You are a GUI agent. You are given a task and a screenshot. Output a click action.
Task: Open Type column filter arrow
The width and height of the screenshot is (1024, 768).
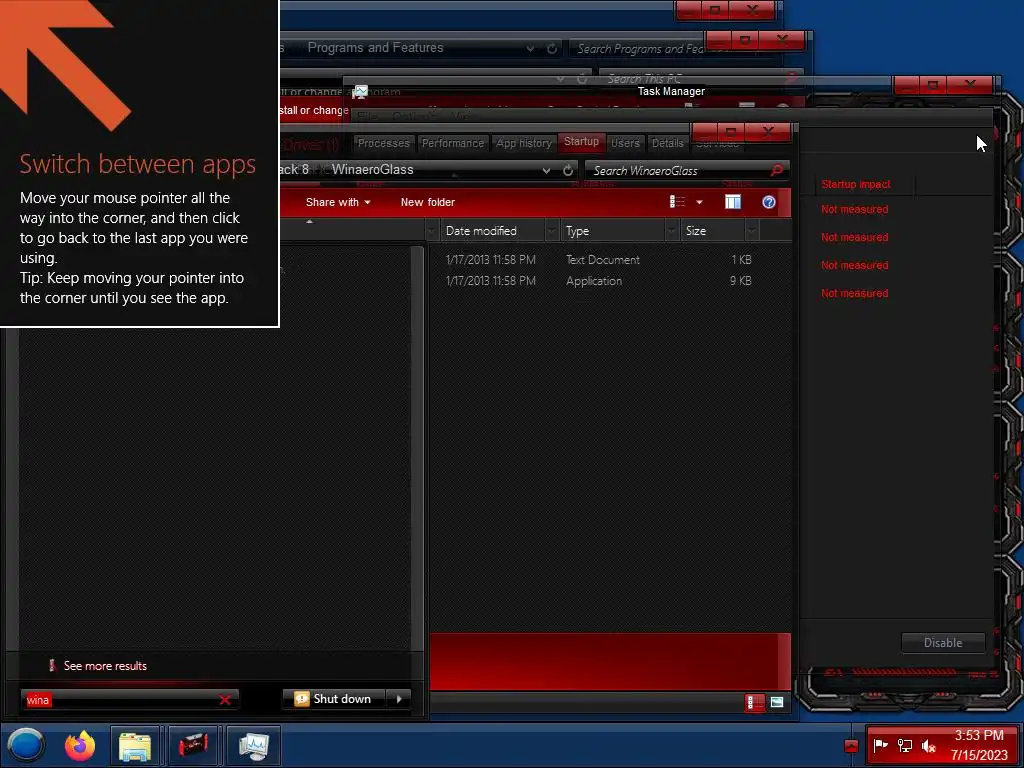671,231
